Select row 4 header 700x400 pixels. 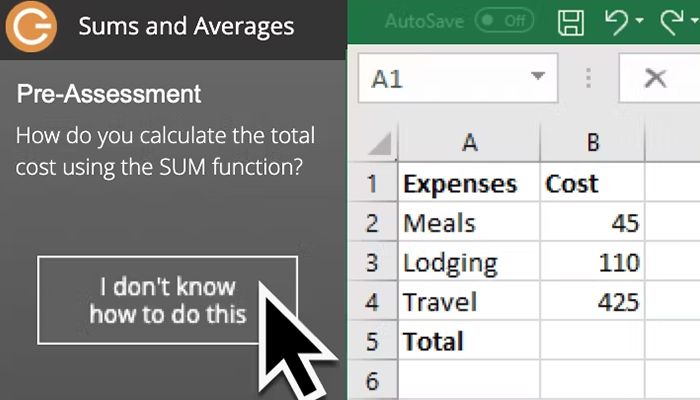(372, 301)
